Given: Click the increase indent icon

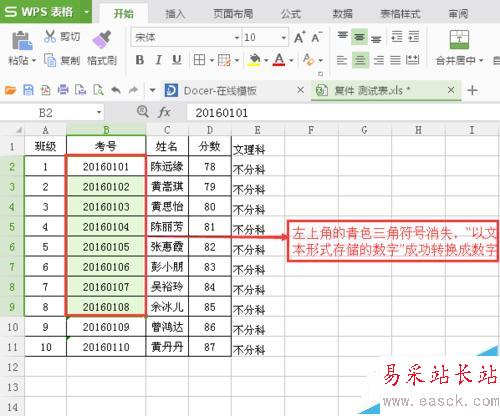Looking at the screenshot, I should 413,37.
